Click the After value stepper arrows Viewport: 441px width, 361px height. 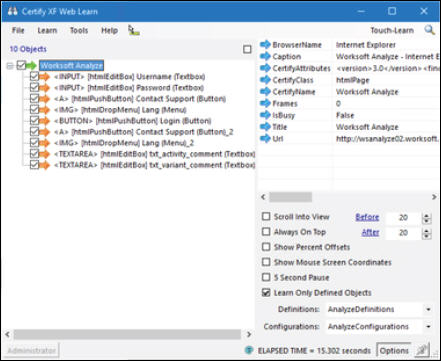coord(426,233)
